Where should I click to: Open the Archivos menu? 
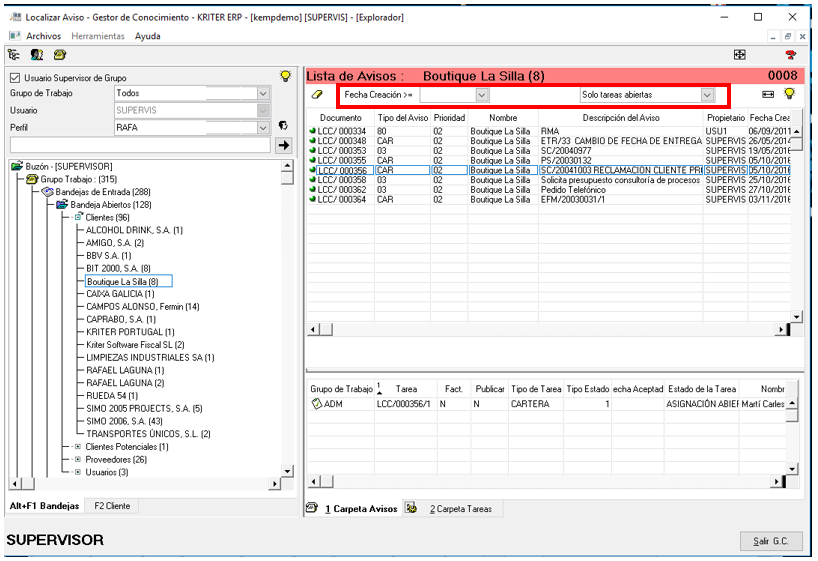(x=43, y=36)
